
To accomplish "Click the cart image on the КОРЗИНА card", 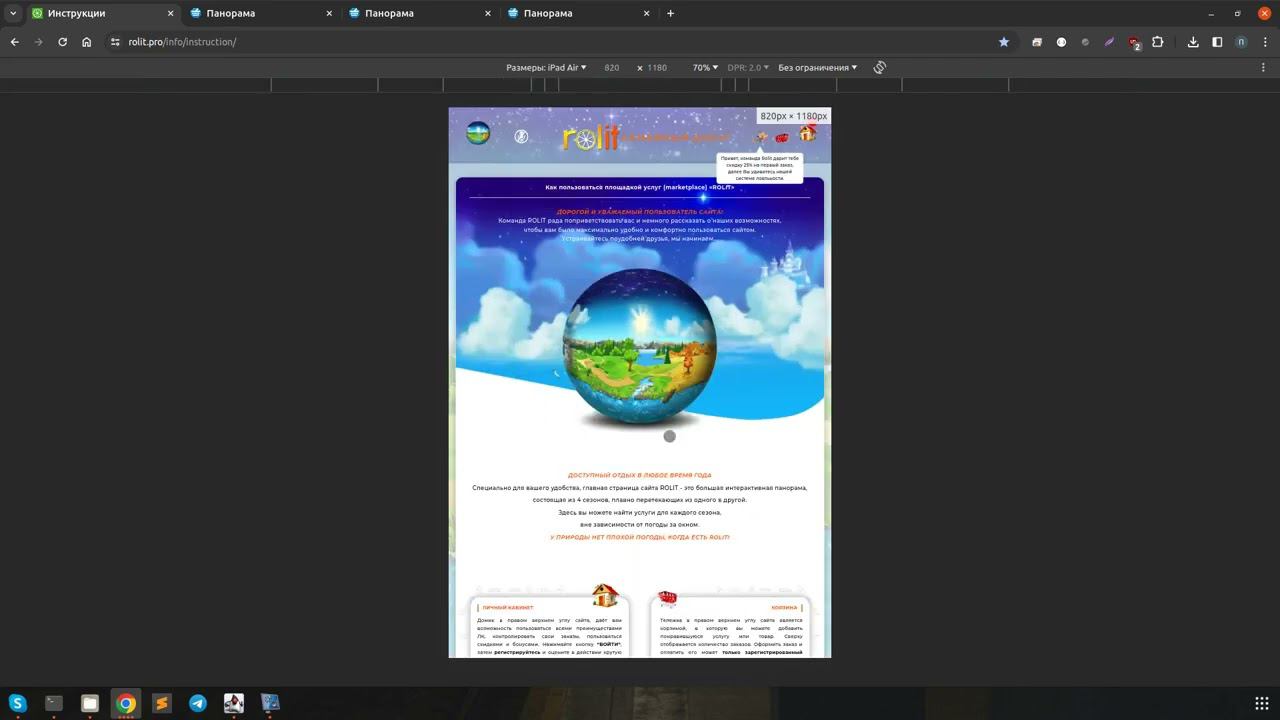I will pyautogui.click(x=667, y=598).
